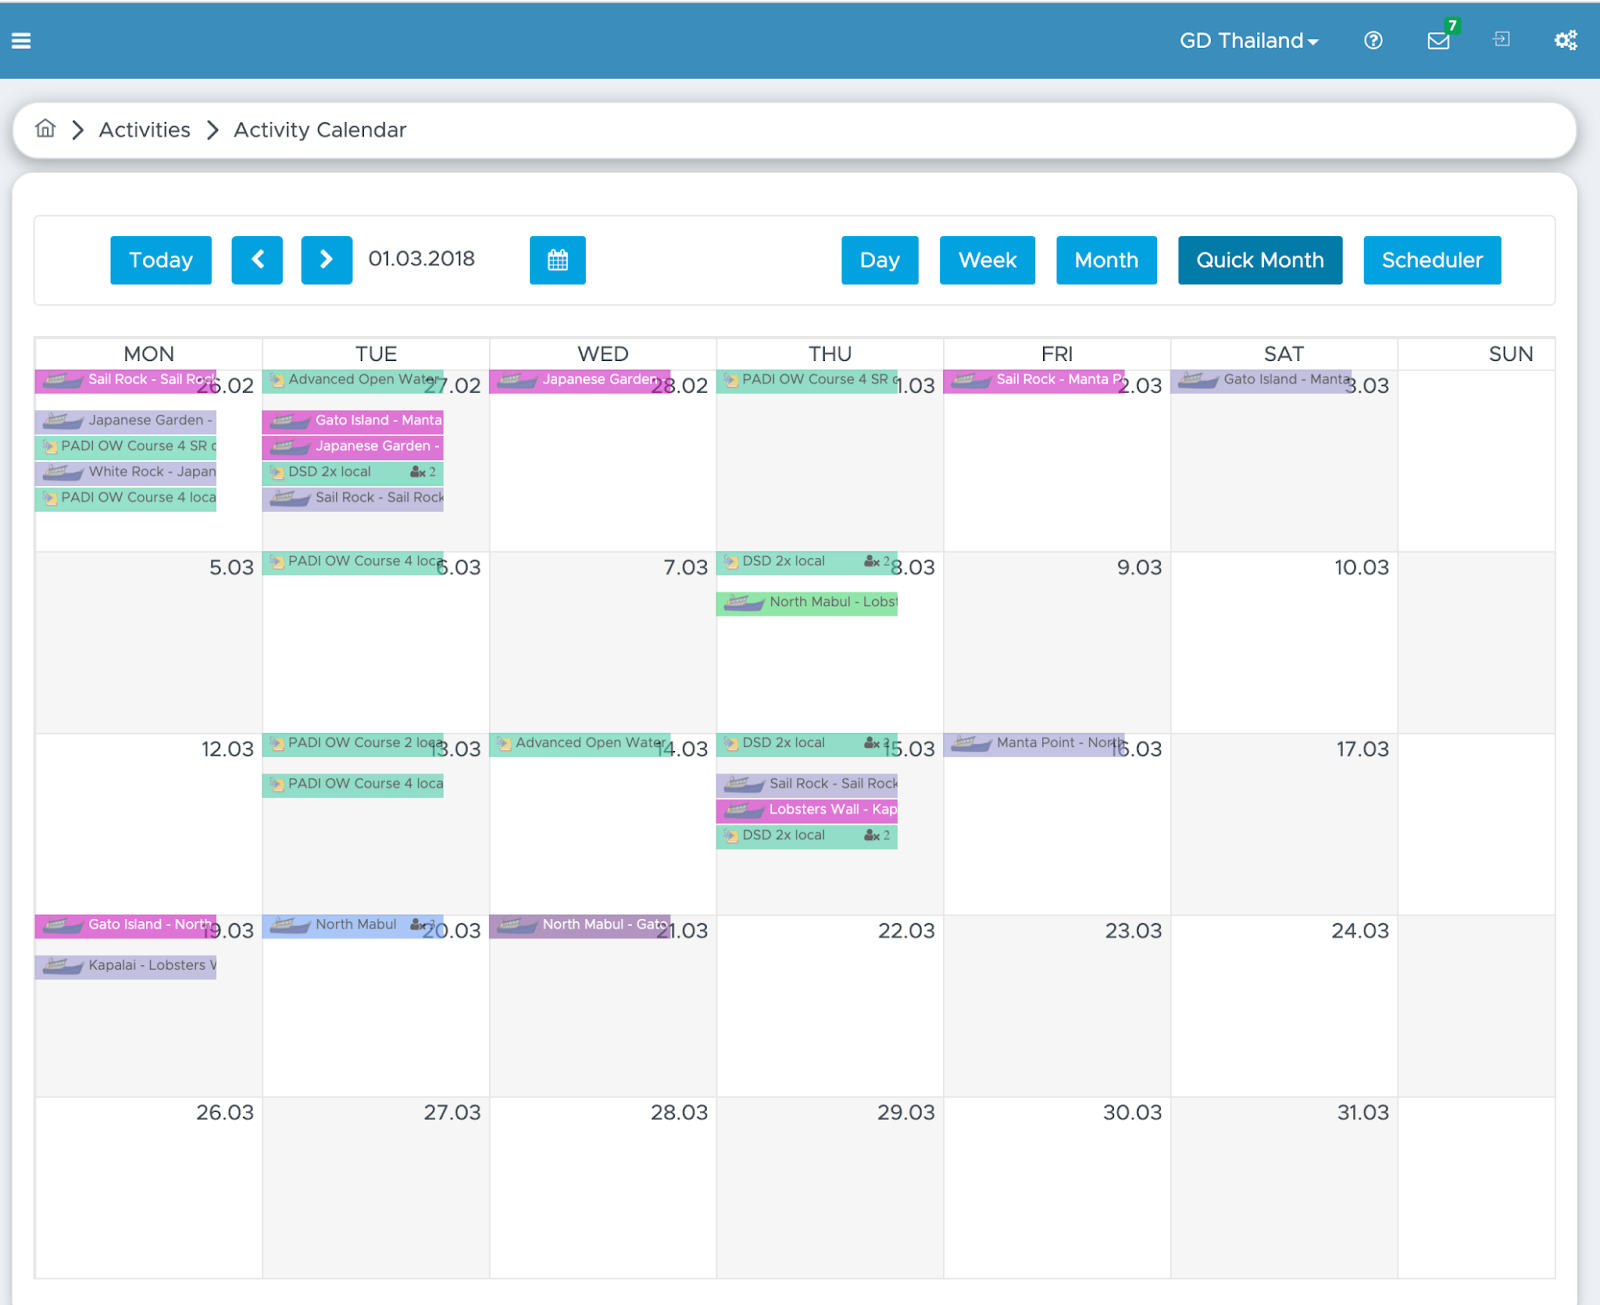
Task: Open the settings gears icon
Action: pyautogui.click(x=1565, y=40)
